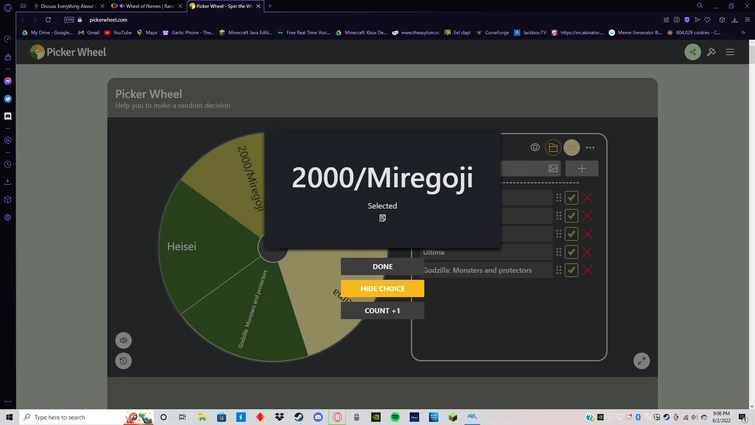Image resolution: width=755 pixels, height=425 pixels.
Task: Delete the third input row with red X
Action: pos(587,234)
